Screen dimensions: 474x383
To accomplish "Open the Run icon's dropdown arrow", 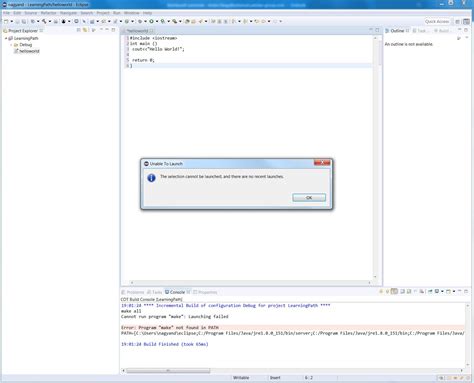I will 157,21.
